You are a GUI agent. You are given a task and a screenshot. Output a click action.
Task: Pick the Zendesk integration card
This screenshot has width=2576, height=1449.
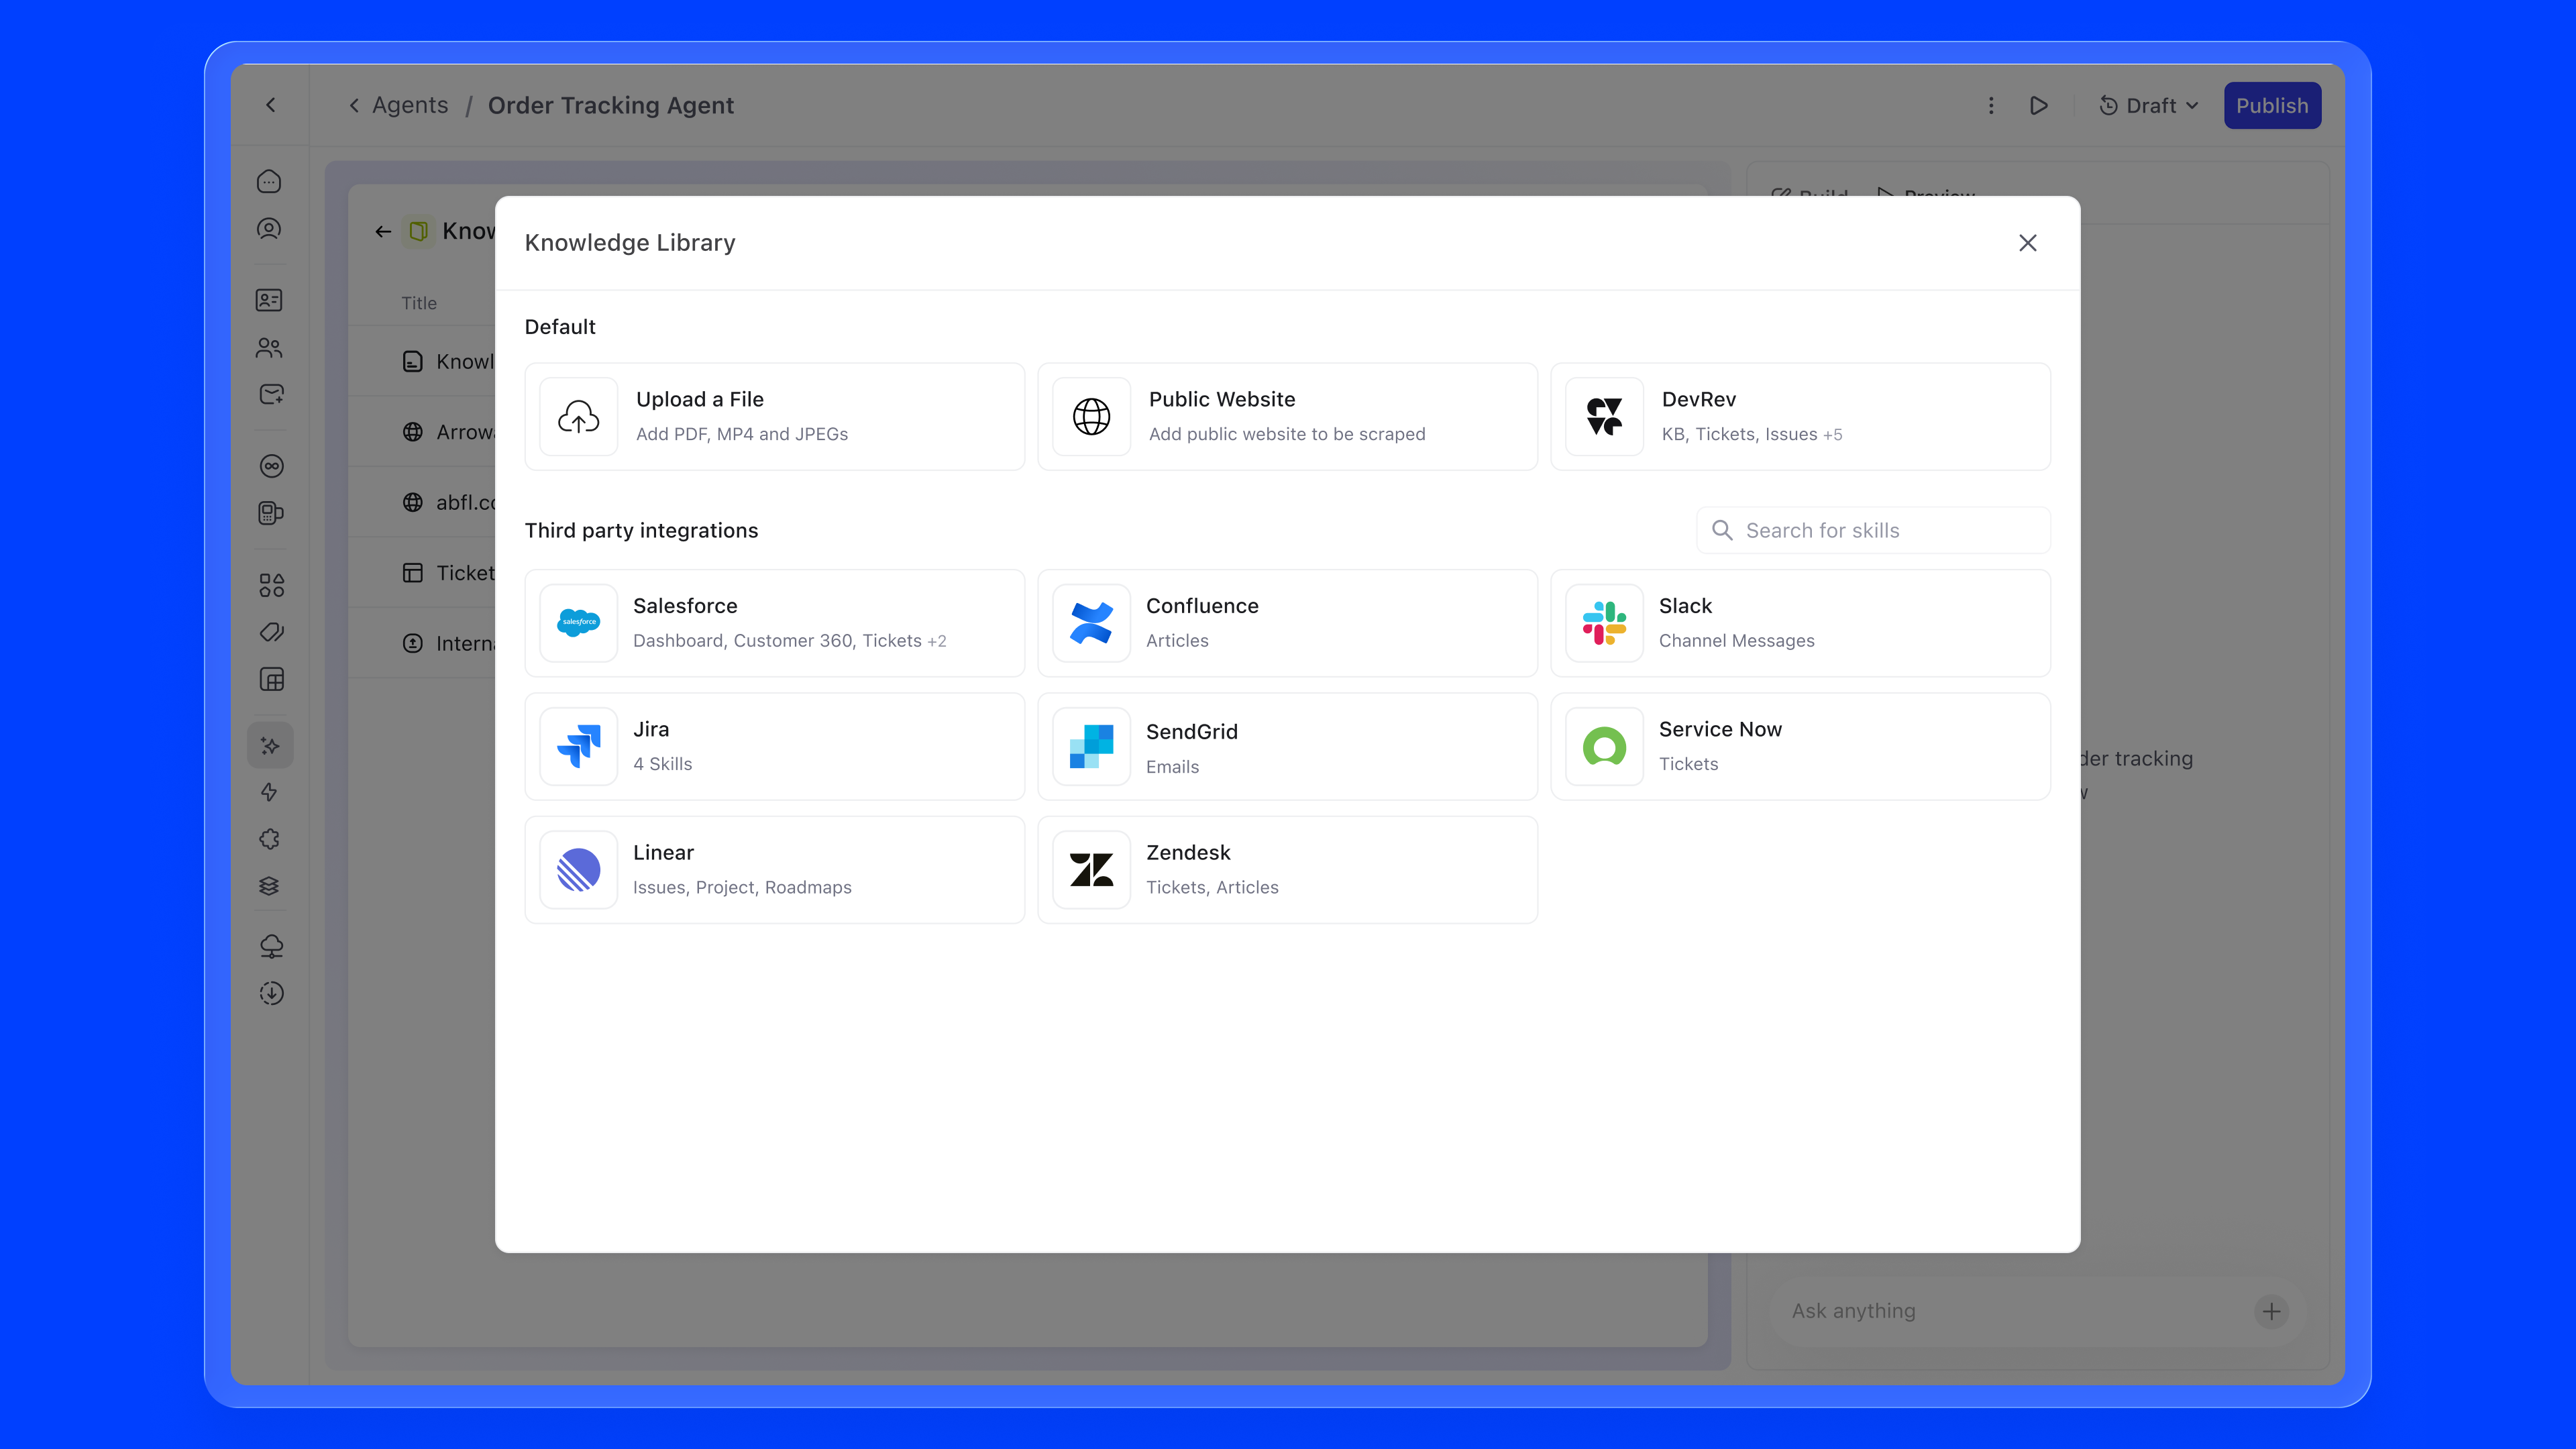tap(1288, 870)
